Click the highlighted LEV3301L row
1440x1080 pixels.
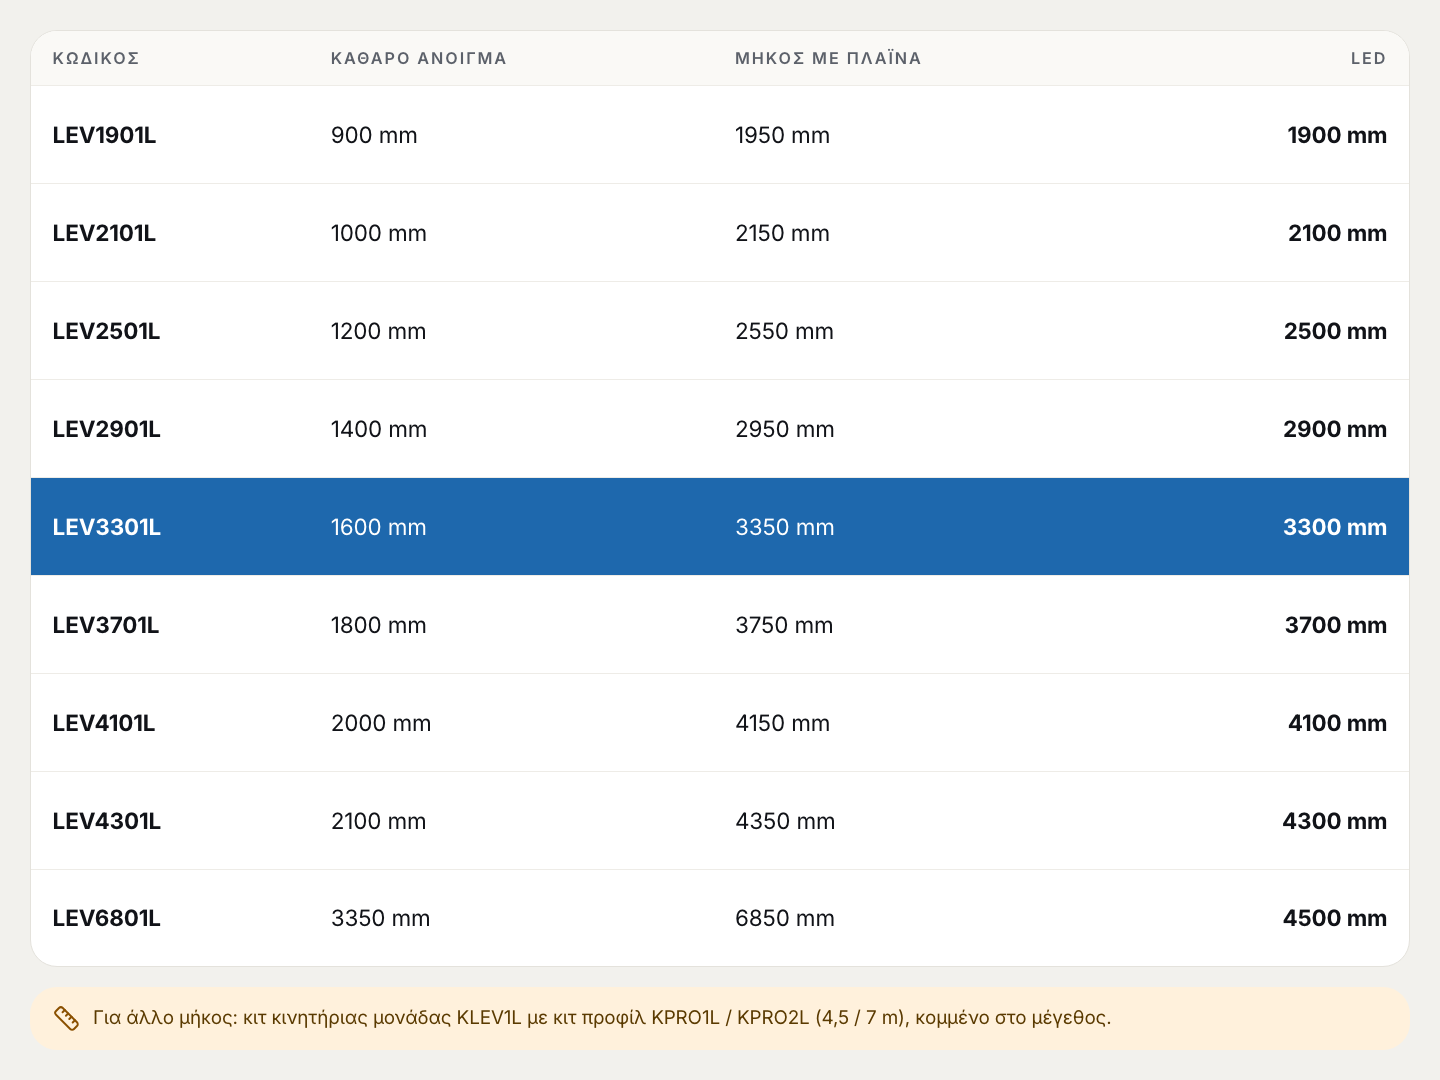[720, 527]
